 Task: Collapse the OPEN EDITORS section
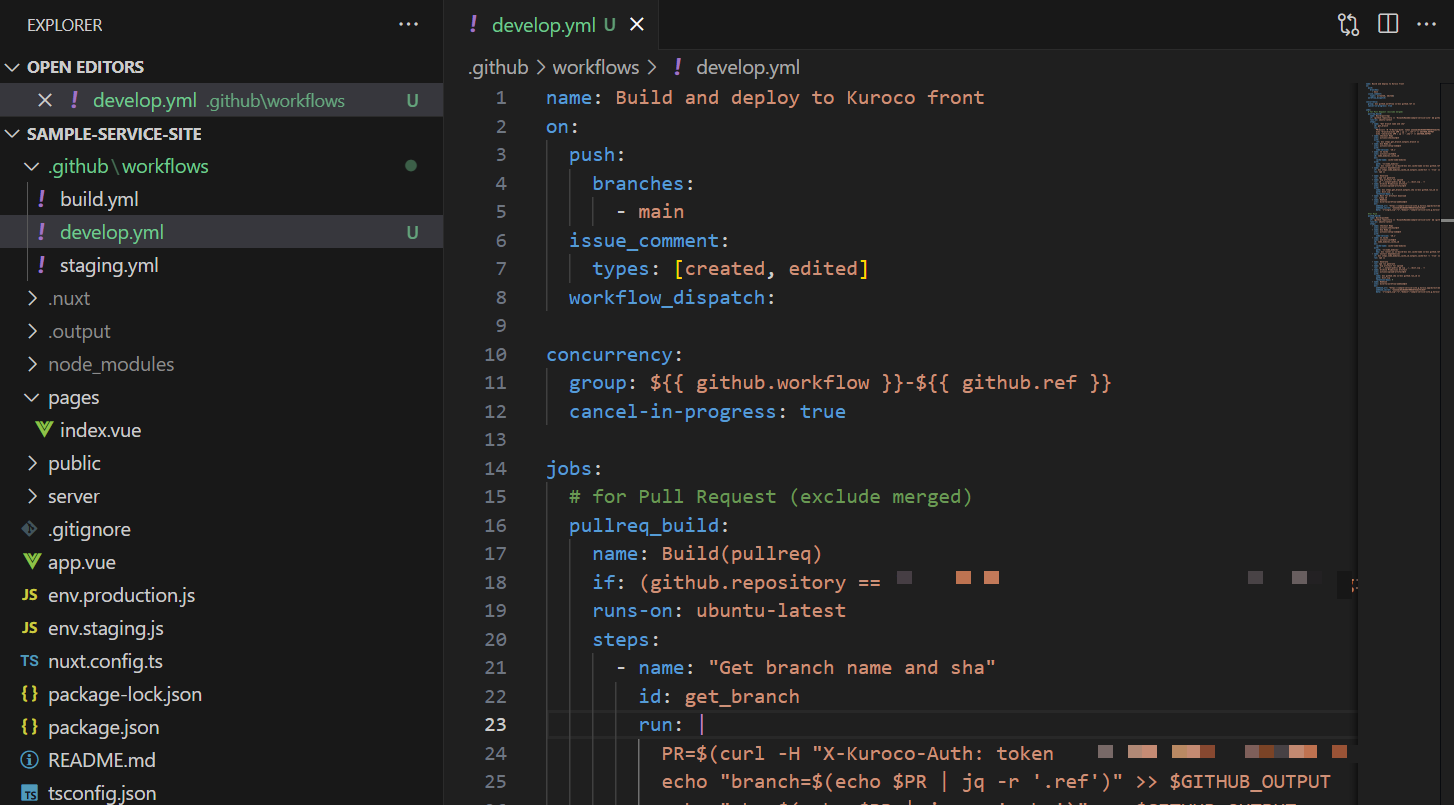coord(13,67)
